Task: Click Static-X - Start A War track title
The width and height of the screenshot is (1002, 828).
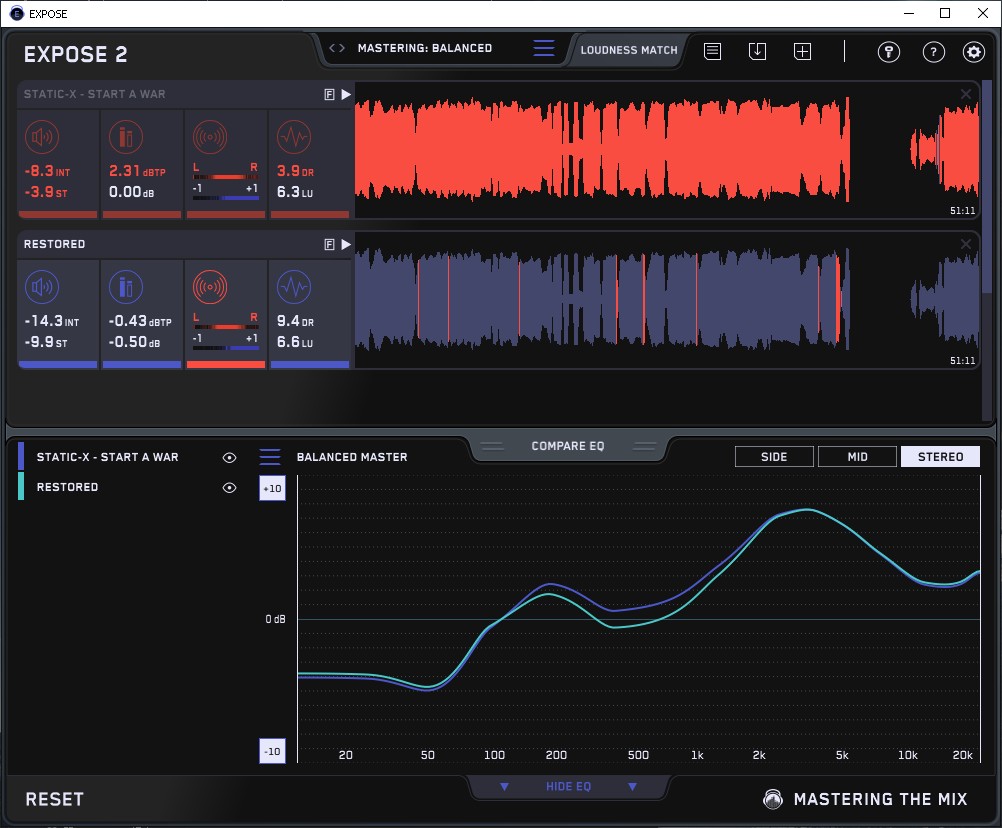Action: (x=95, y=94)
